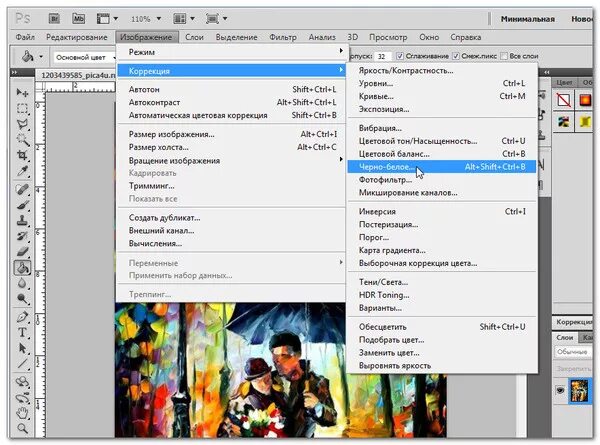Screen dimensions: 600x445
Task: Select Цветовой тон/Насыщенность... entry
Action: click(442, 141)
